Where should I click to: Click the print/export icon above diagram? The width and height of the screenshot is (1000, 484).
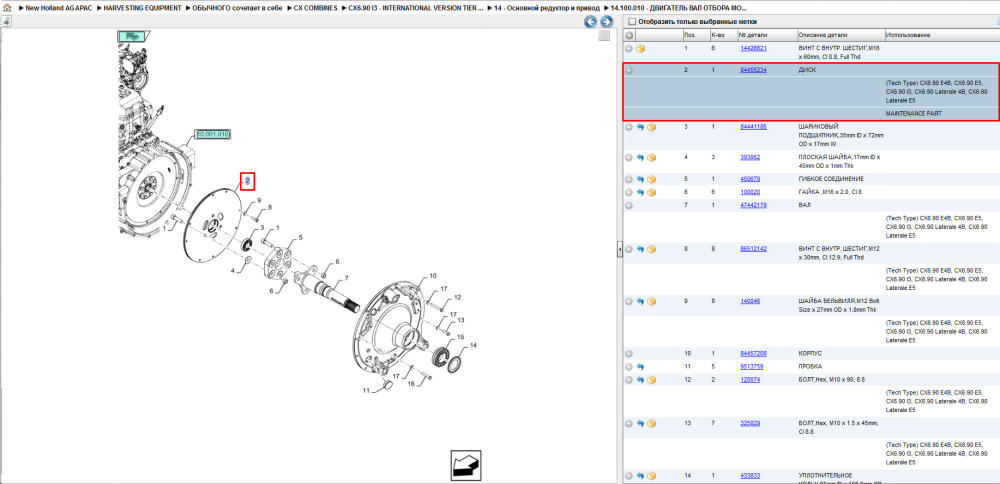pos(6,21)
